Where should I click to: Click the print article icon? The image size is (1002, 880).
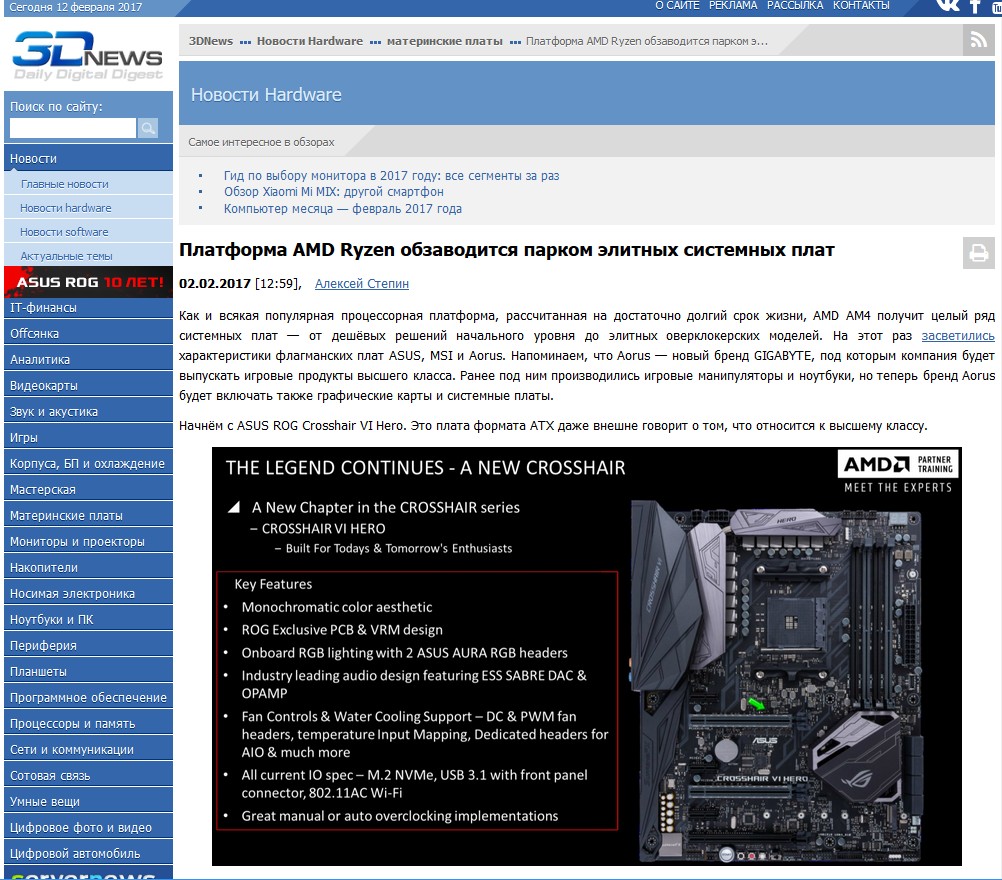point(978,253)
